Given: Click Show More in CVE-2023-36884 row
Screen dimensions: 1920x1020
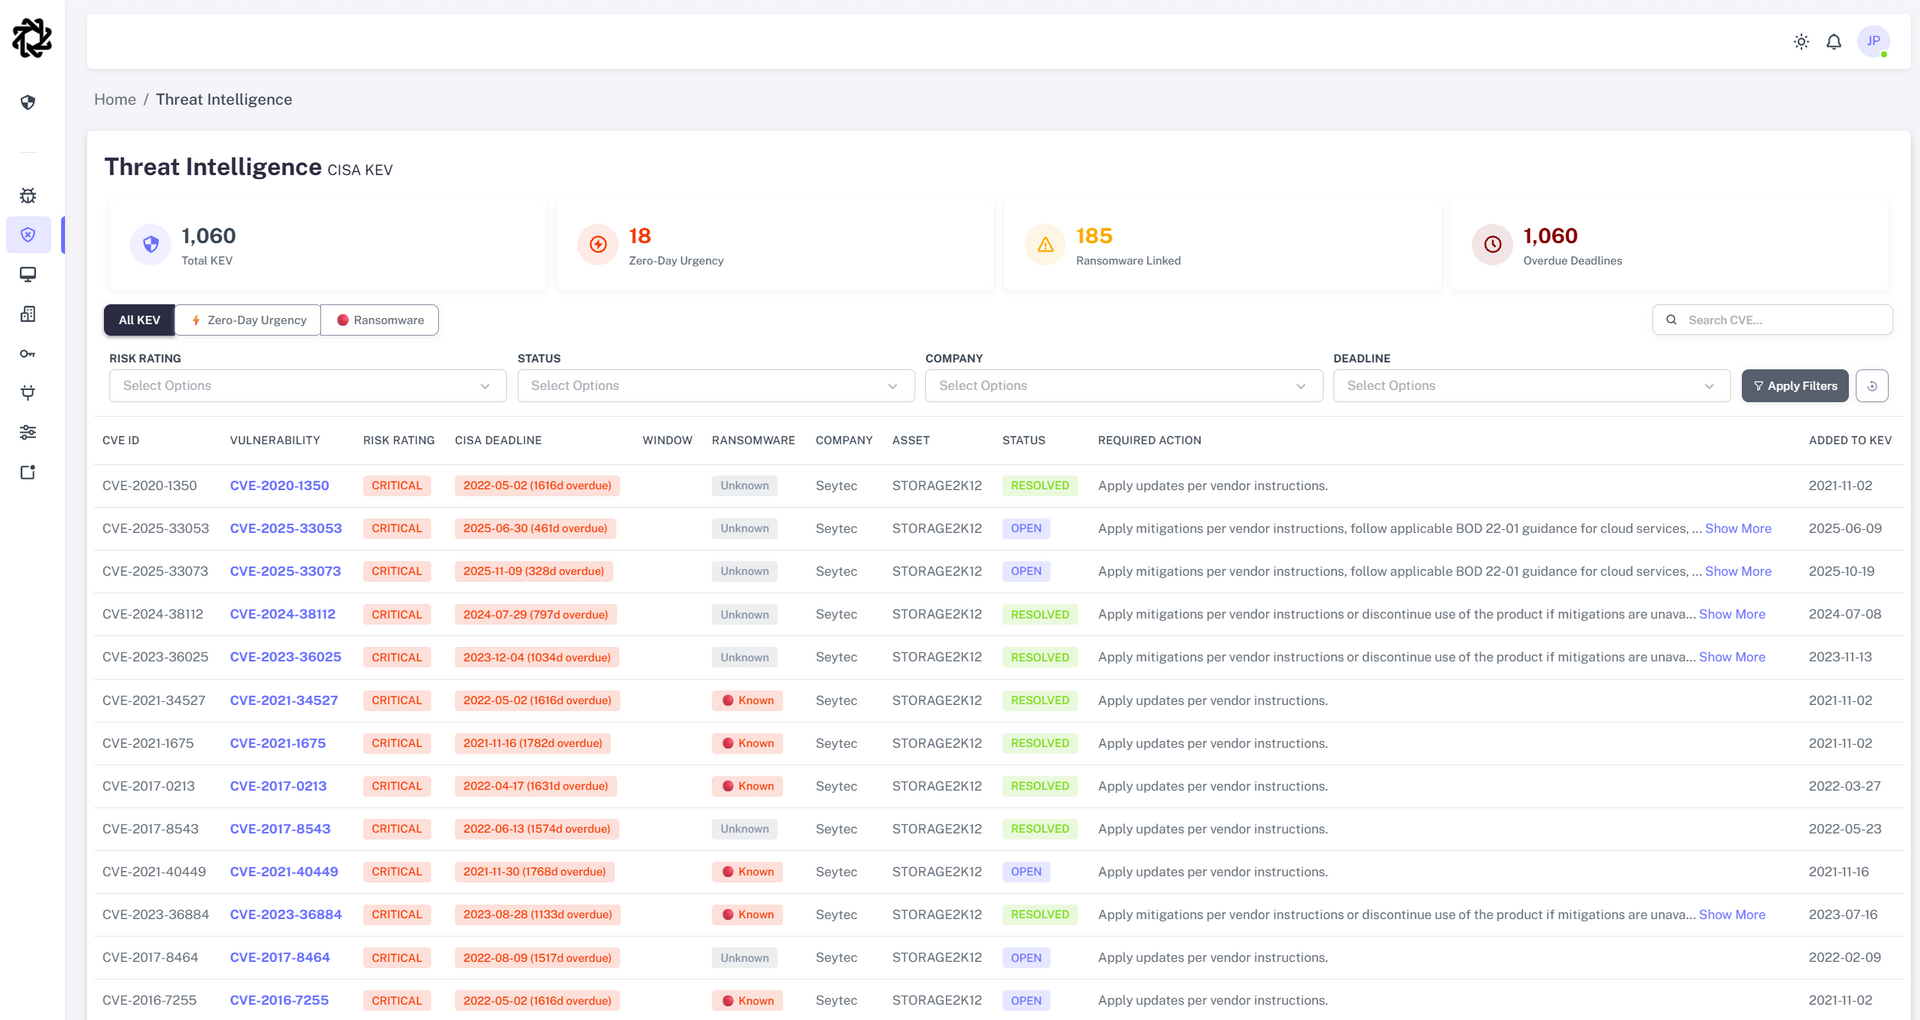Looking at the screenshot, I should [x=1732, y=915].
